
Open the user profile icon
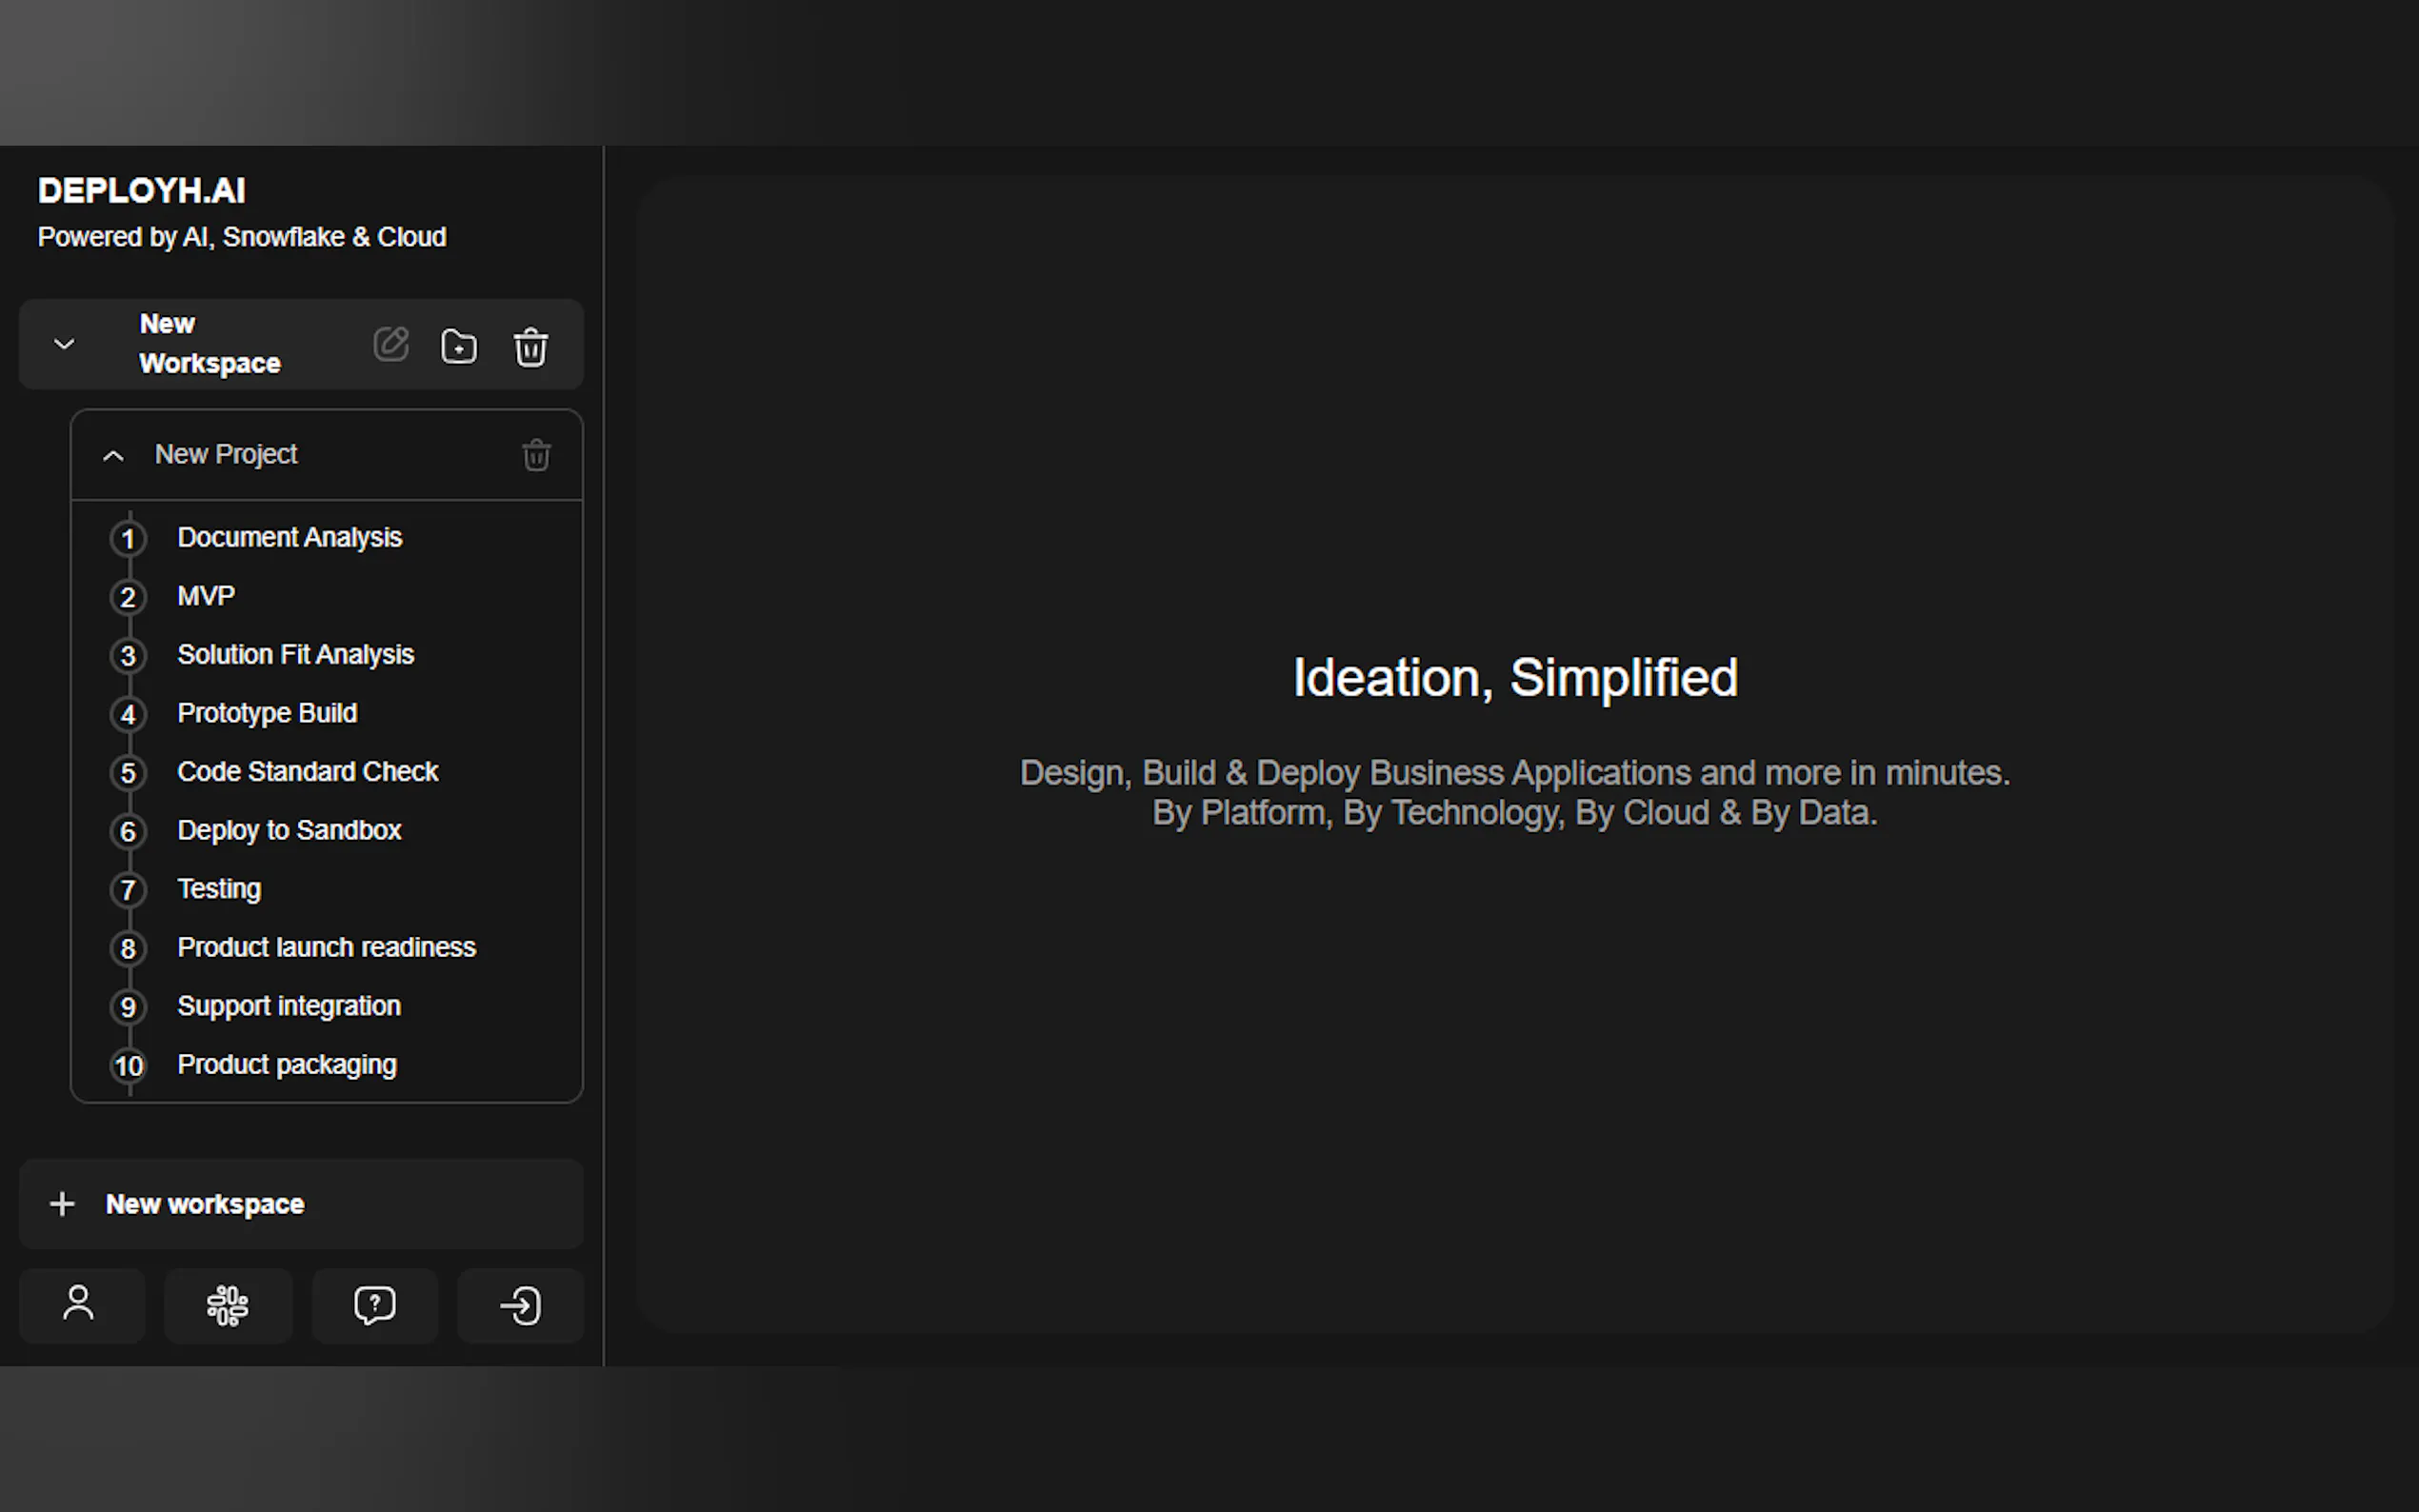[79, 1305]
